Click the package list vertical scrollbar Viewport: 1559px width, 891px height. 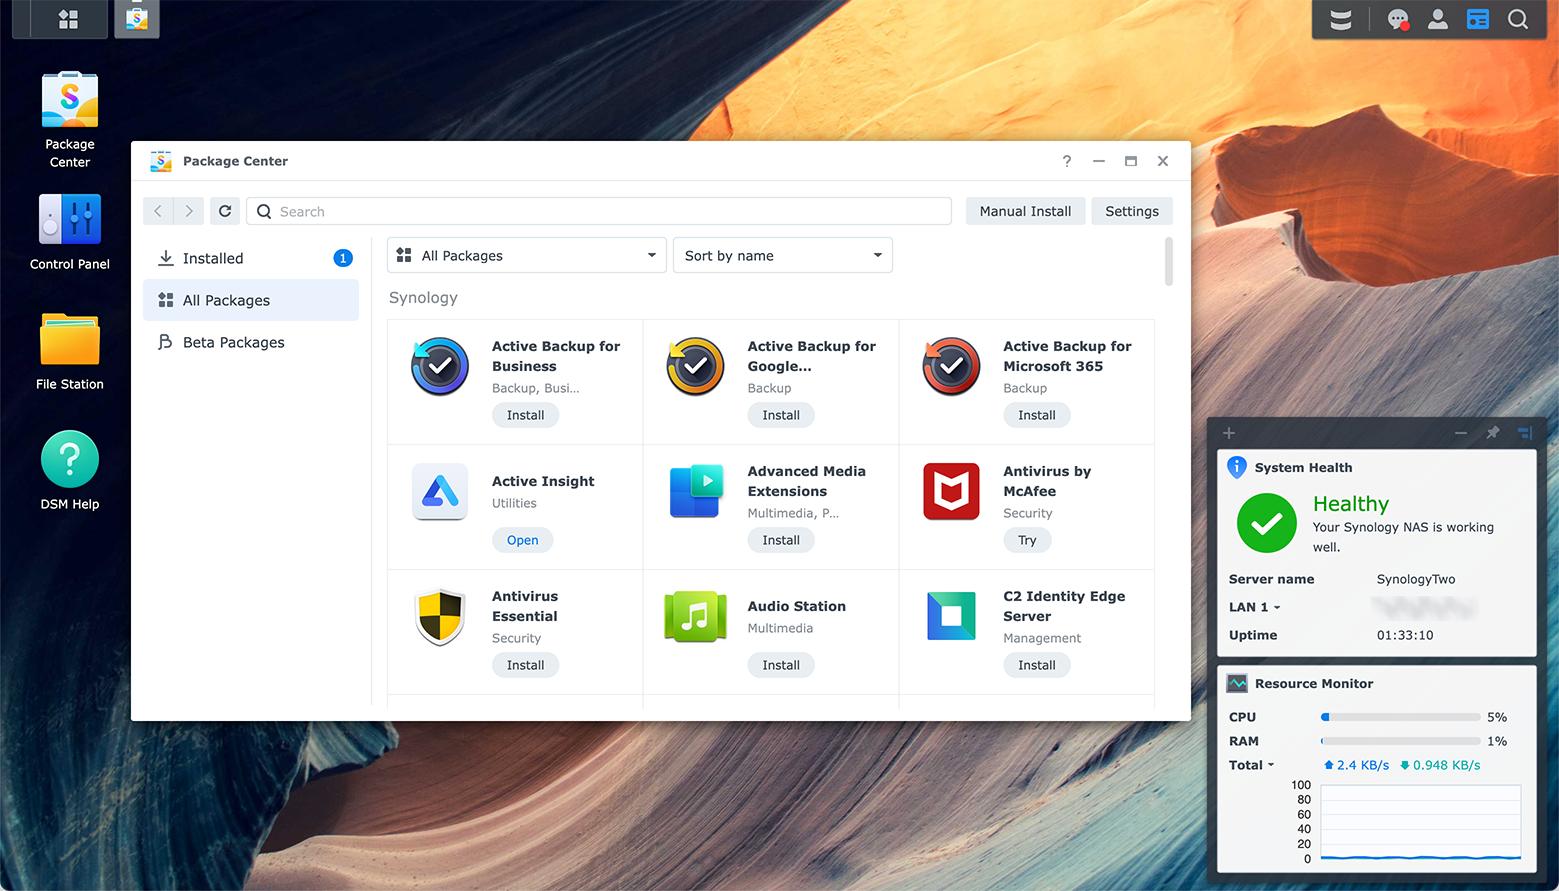tap(1168, 262)
